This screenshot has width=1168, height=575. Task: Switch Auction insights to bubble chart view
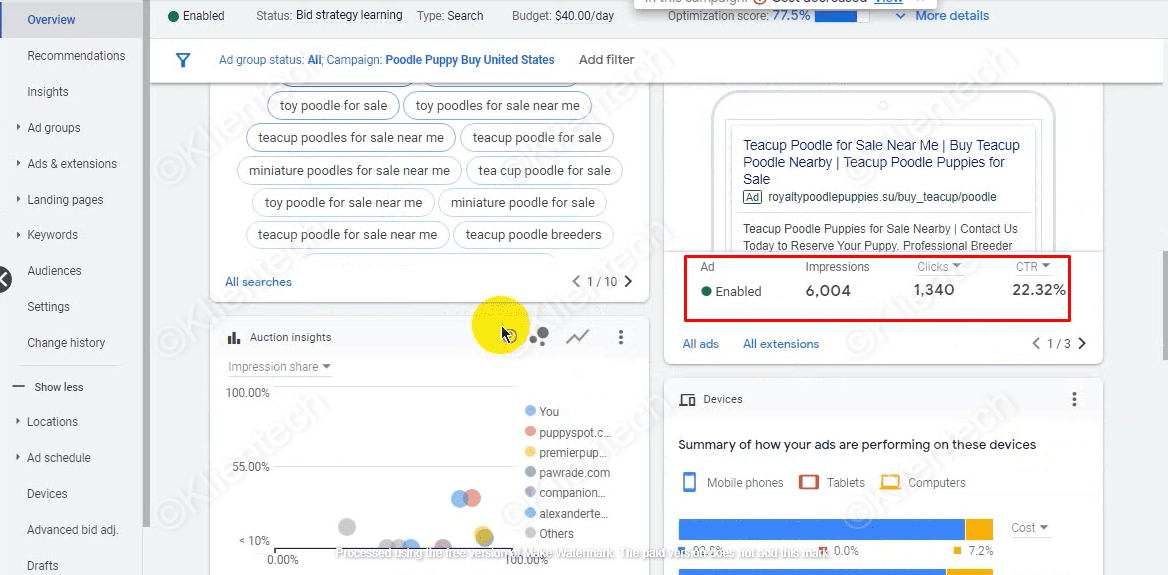tap(539, 337)
